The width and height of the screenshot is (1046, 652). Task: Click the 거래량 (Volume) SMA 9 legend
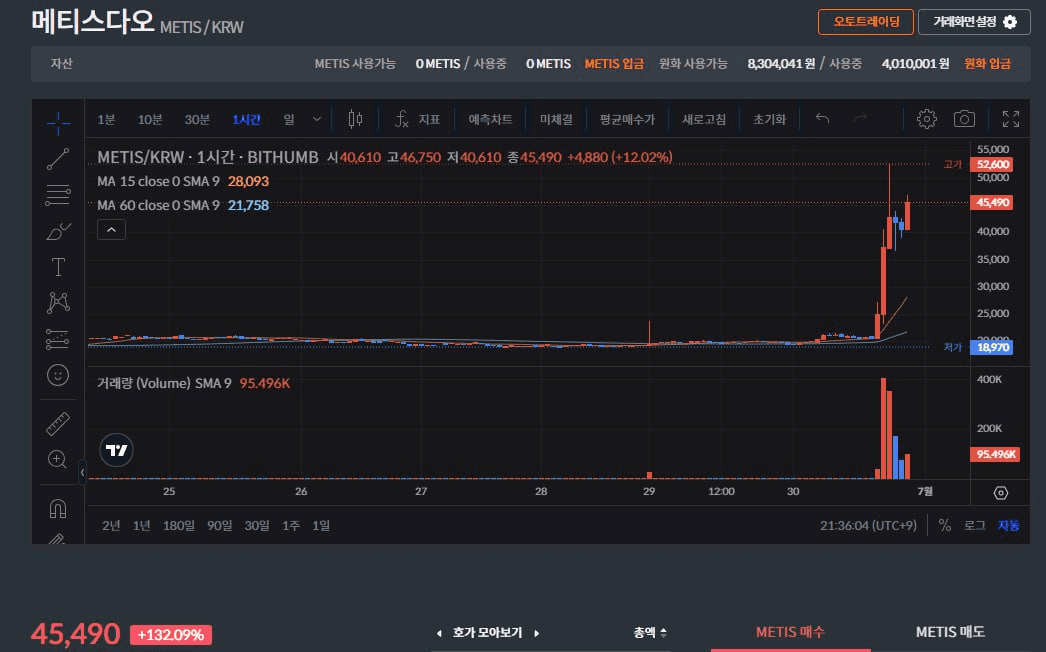(x=193, y=383)
